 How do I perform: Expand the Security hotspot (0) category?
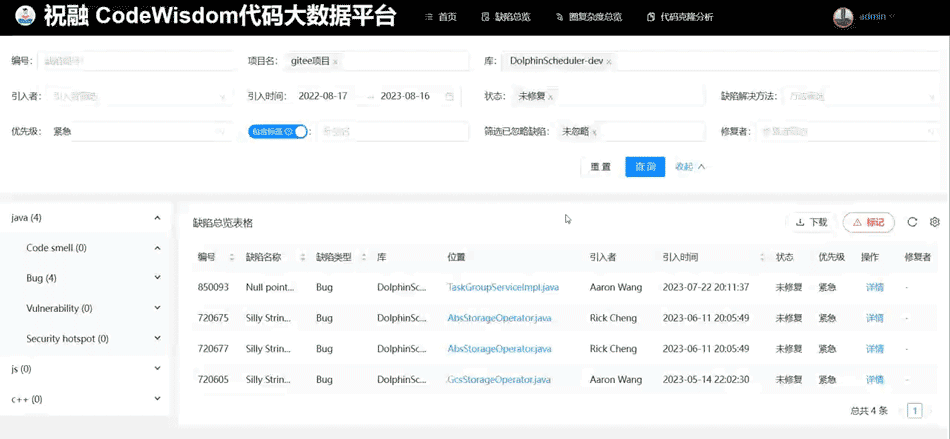[x=158, y=338]
